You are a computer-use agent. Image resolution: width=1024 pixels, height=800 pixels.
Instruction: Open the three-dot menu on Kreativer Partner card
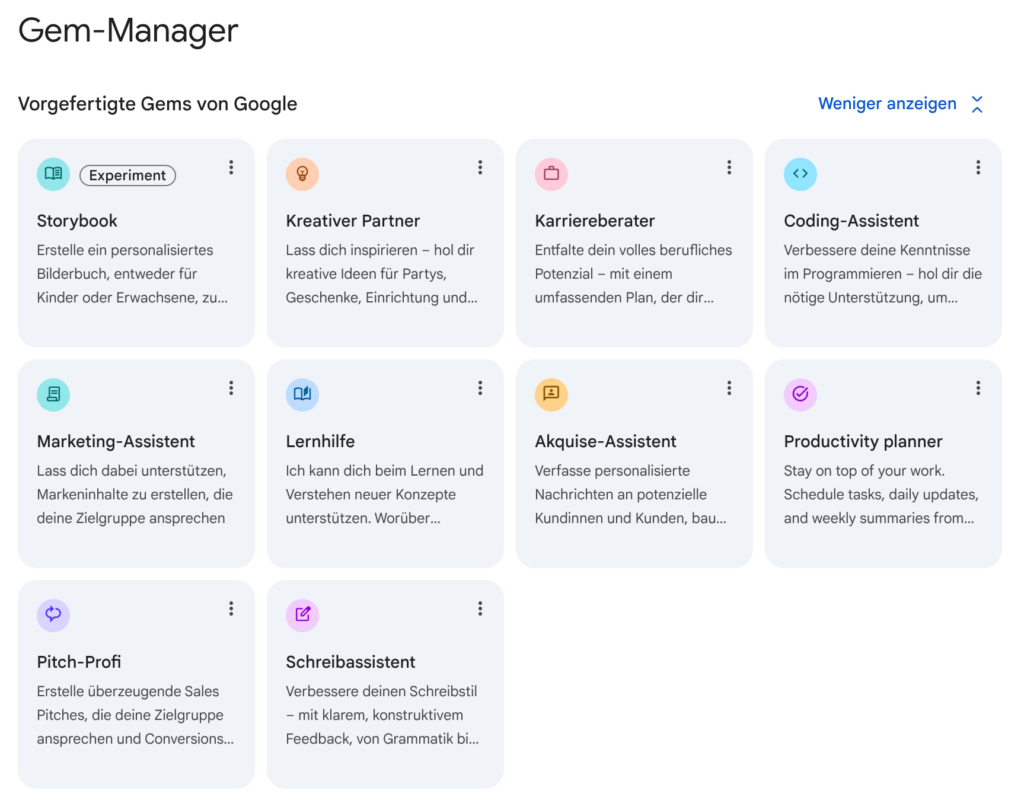click(x=480, y=168)
